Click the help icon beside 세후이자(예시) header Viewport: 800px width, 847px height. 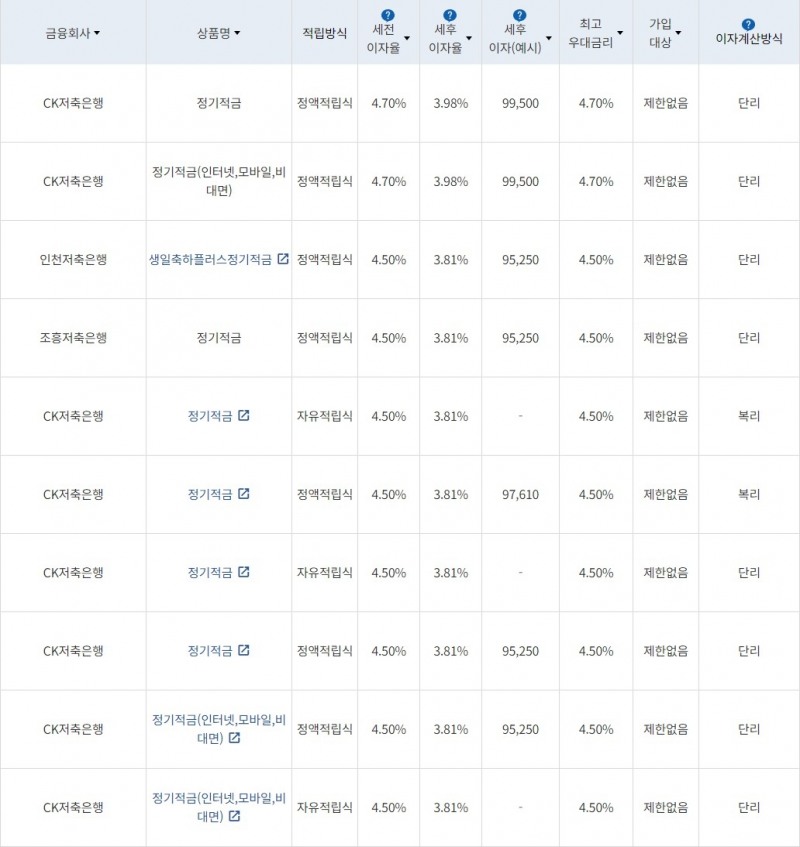518,13
